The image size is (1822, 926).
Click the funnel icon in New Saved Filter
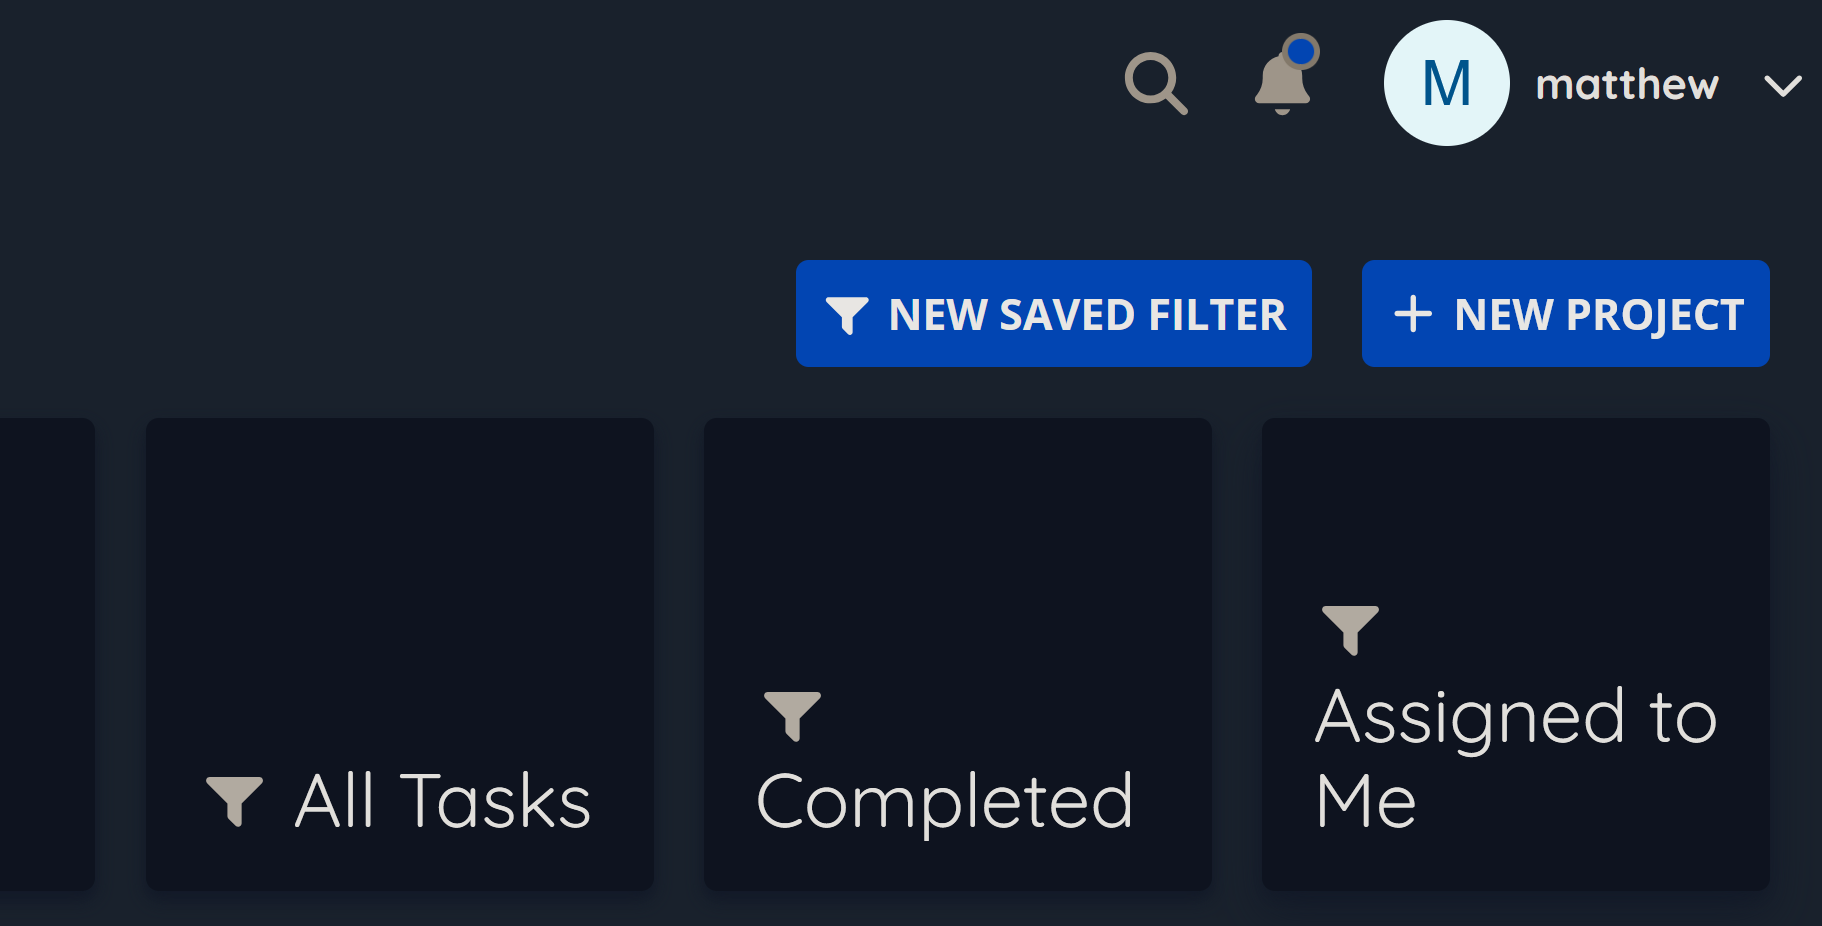[846, 315]
